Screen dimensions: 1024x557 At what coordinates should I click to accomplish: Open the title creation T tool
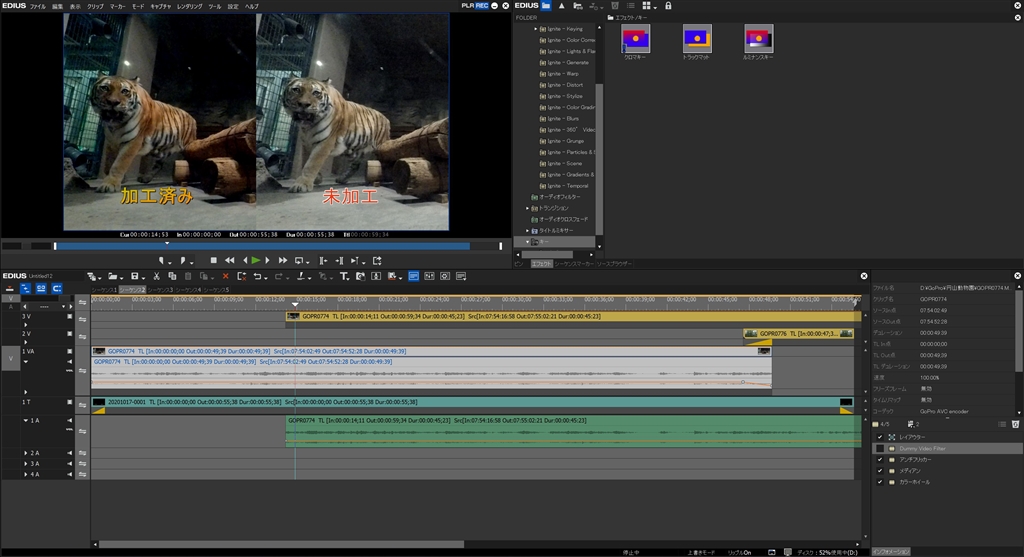click(x=343, y=276)
